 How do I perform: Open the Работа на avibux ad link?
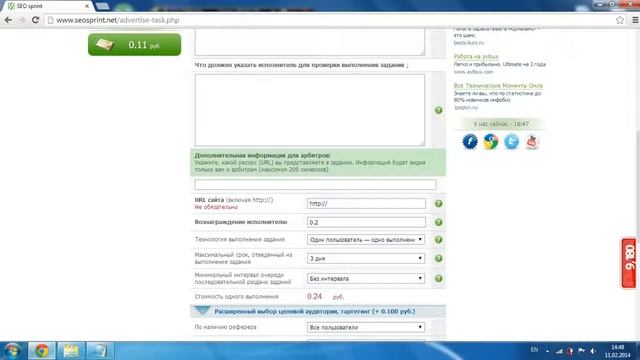coord(476,56)
